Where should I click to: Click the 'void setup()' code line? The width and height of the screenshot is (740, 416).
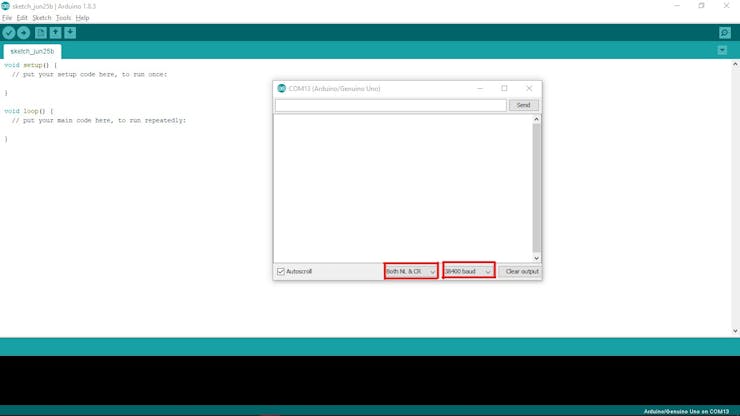(x=30, y=65)
